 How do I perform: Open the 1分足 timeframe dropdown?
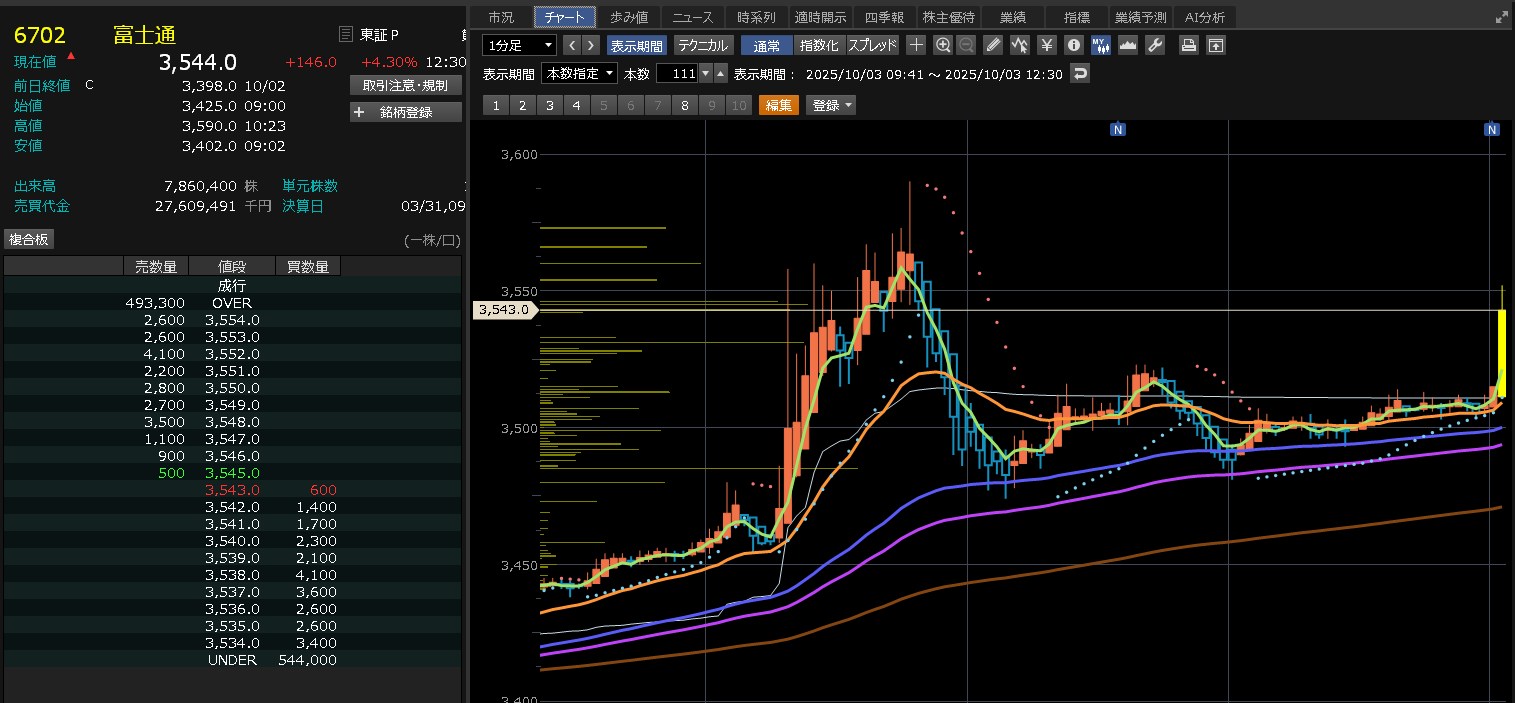tap(519, 45)
